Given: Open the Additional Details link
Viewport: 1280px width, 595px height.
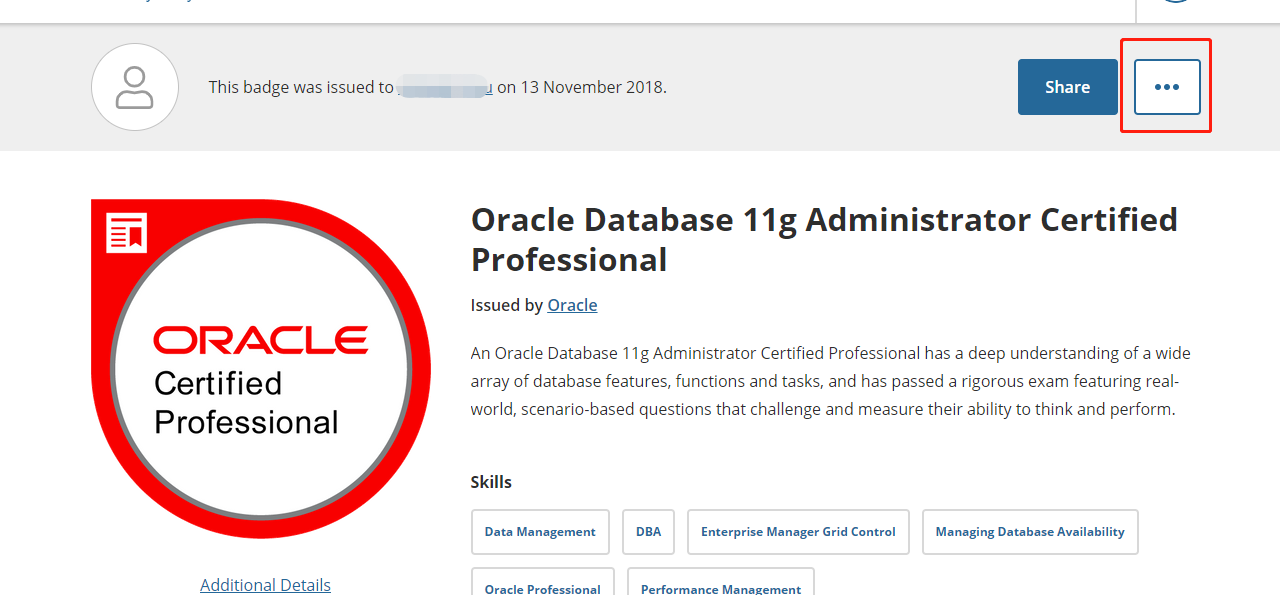Looking at the screenshot, I should [265, 584].
